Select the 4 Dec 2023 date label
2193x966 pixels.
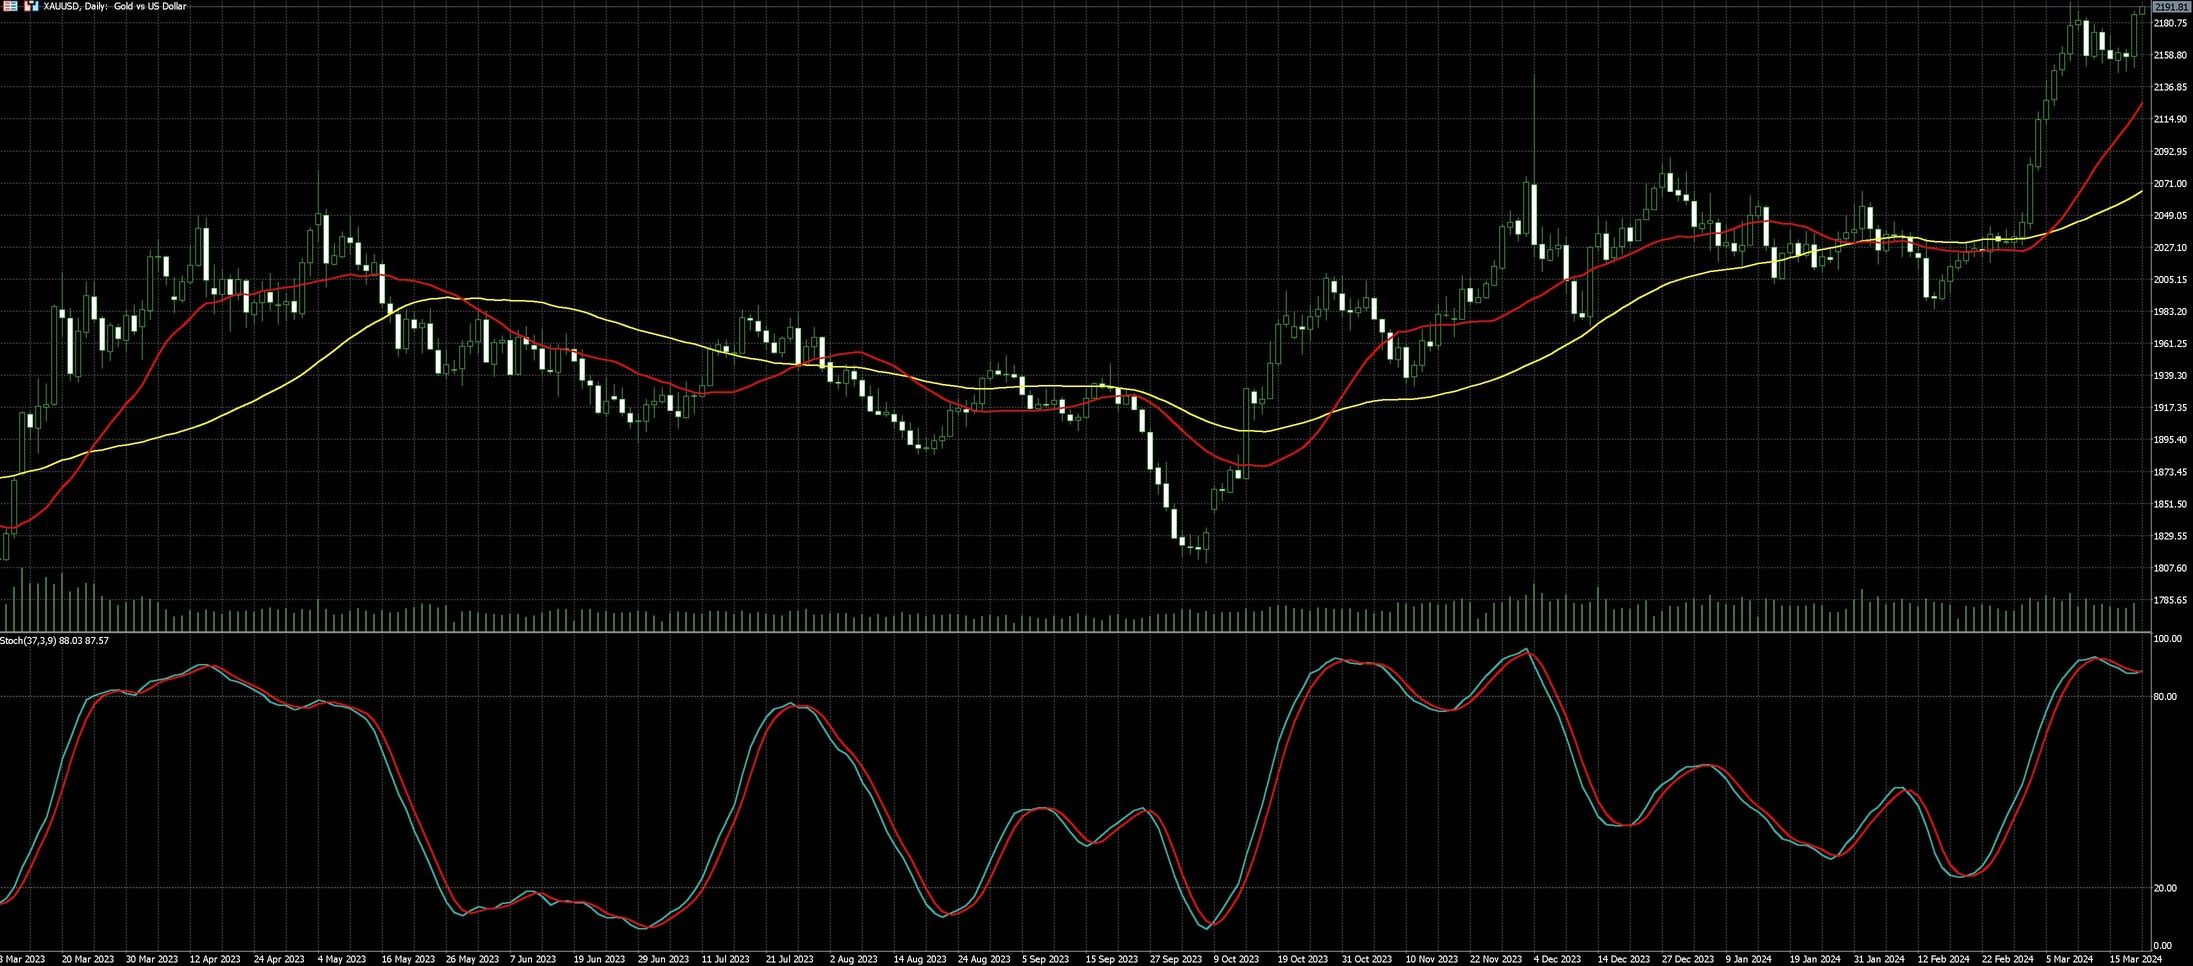pos(1557,959)
